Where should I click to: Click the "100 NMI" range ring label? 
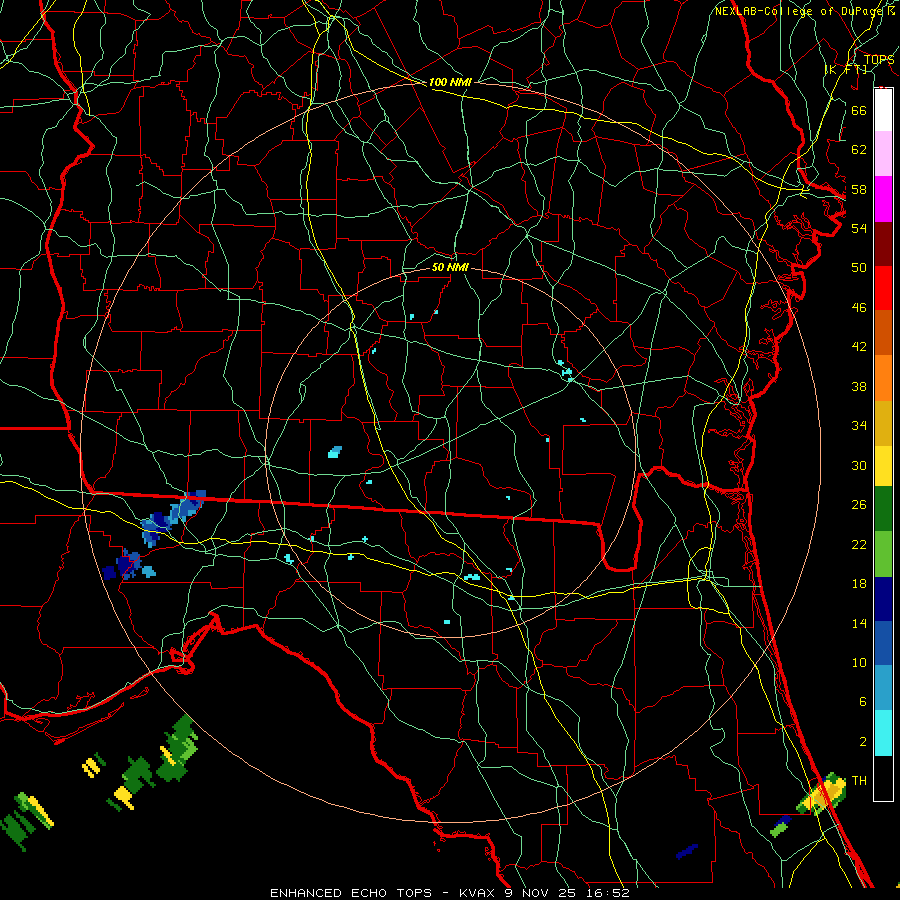451,82
